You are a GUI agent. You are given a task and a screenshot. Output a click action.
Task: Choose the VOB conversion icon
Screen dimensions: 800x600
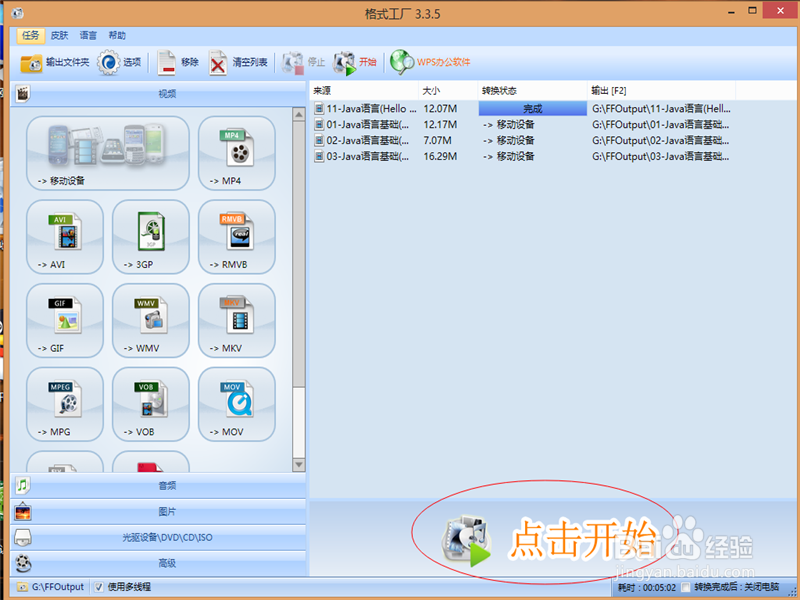pos(151,404)
